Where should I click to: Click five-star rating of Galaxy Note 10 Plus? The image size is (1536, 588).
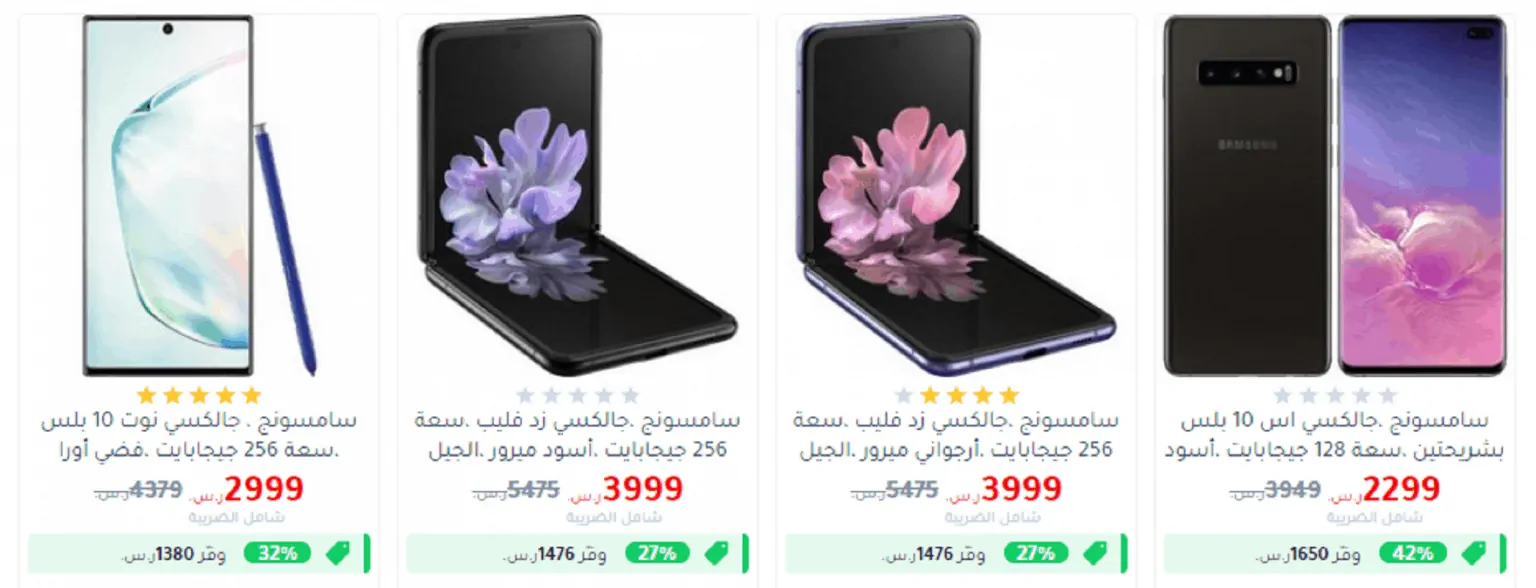click(199, 395)
